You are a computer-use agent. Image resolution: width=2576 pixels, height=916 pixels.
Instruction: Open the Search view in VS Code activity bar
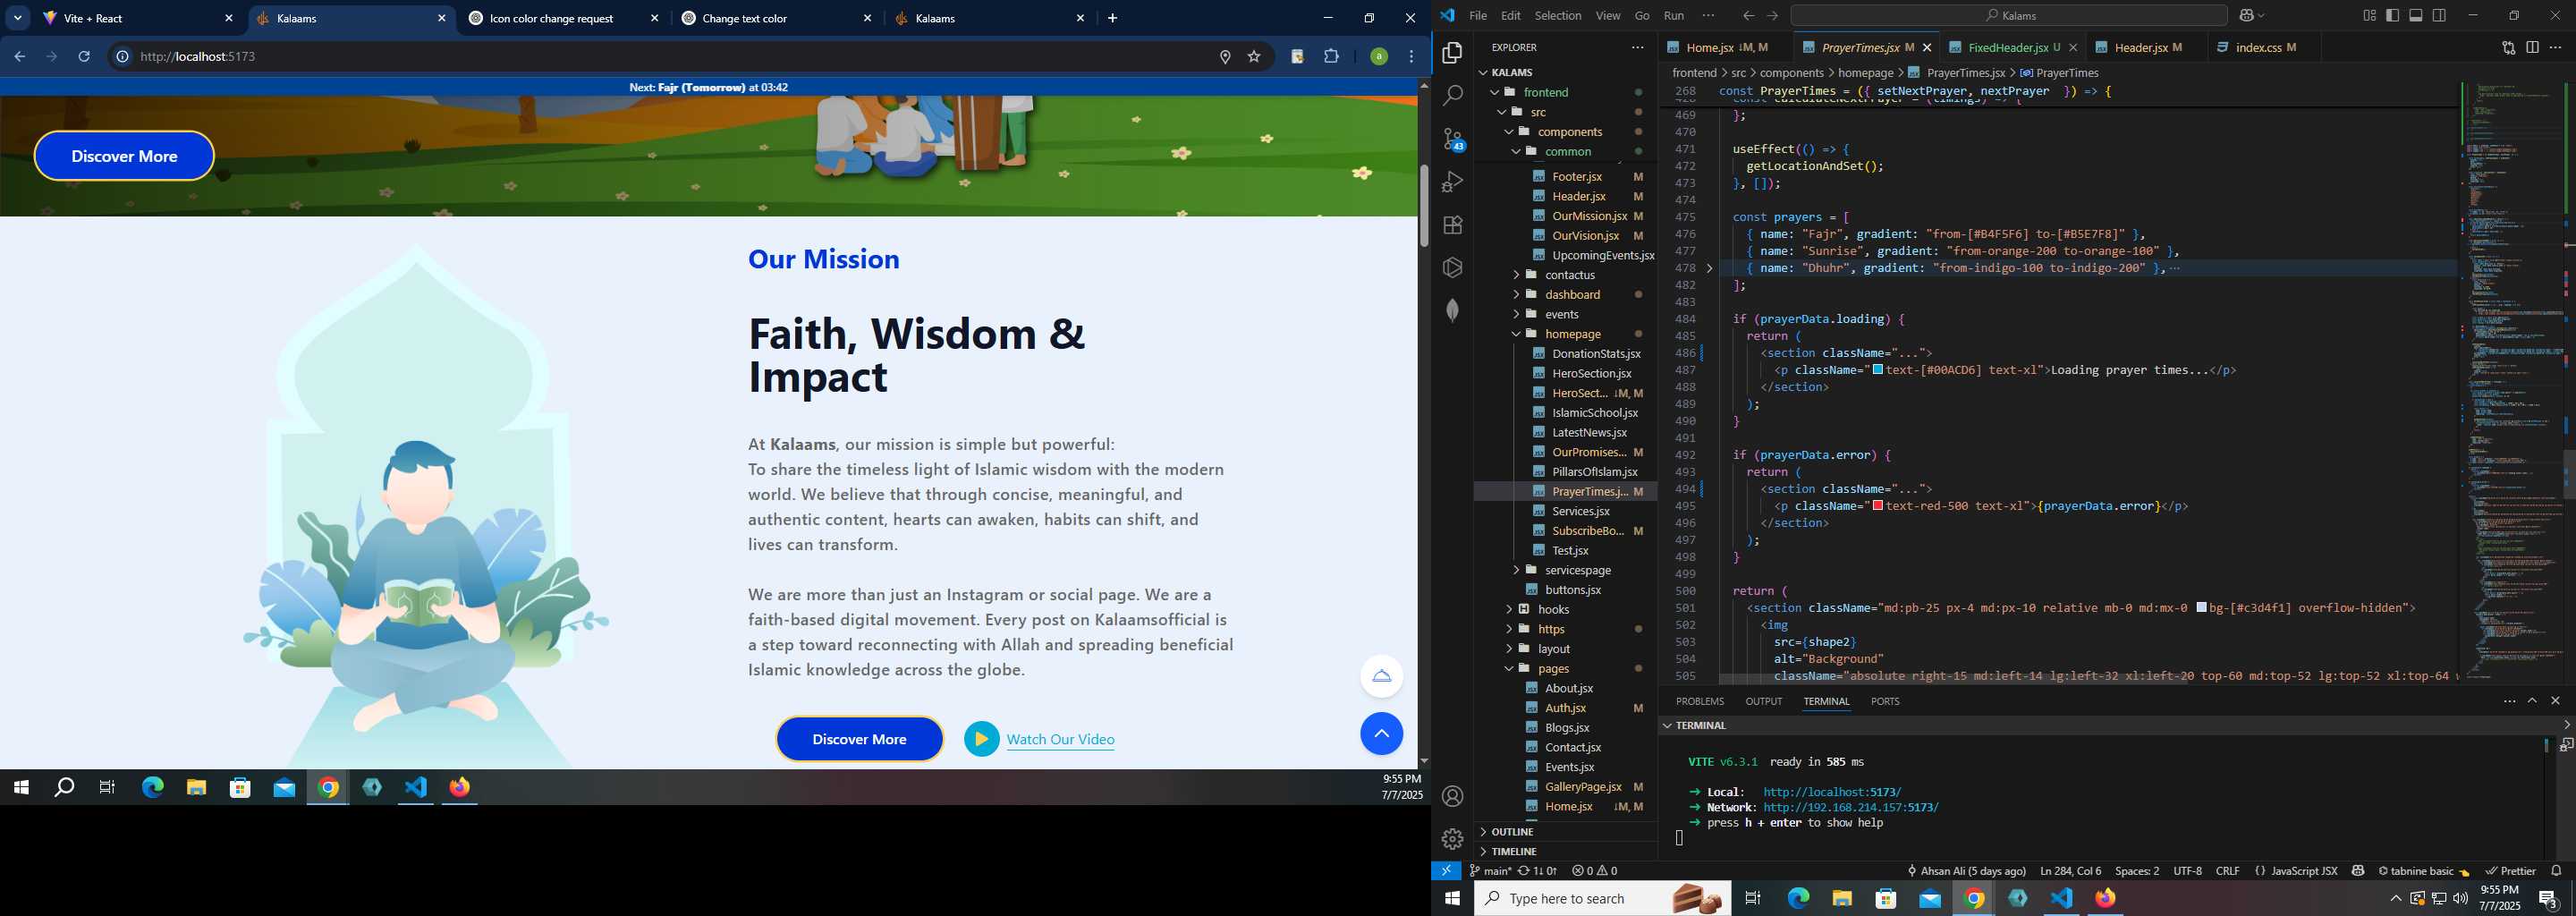(x=1452, y=96)
